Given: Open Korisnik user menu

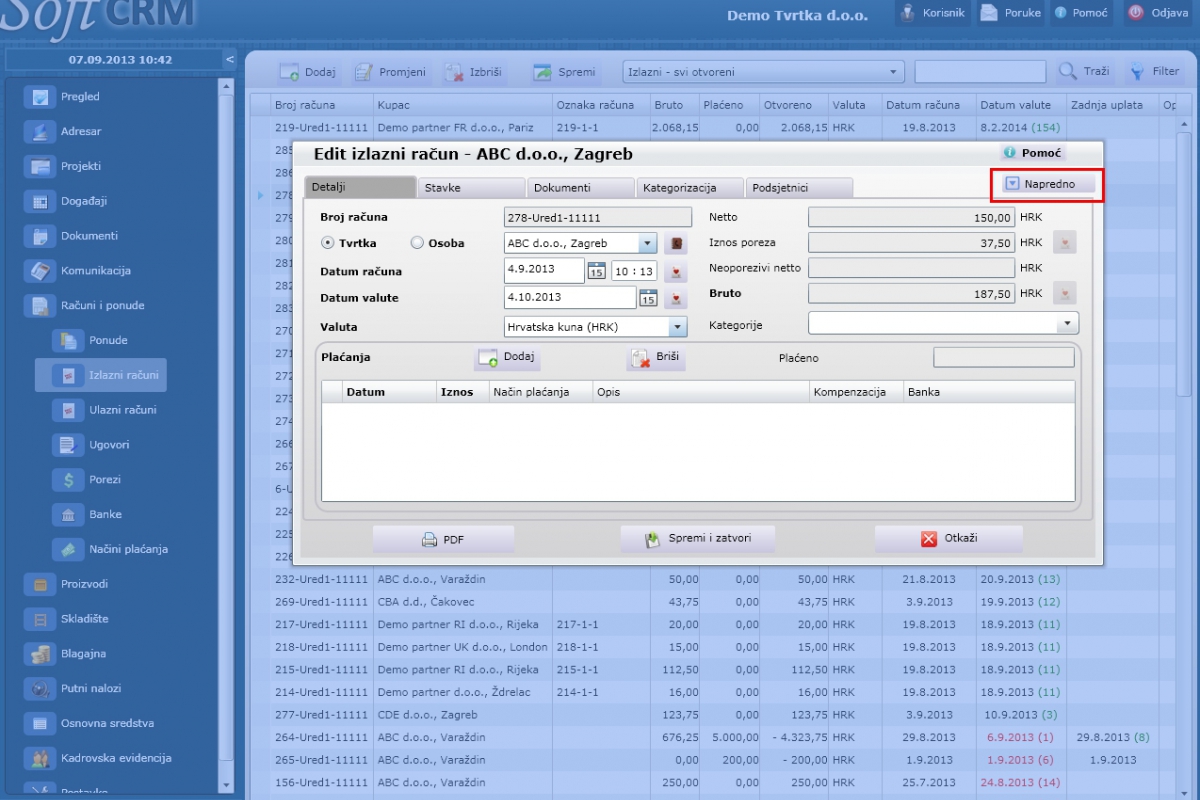Looking at the screenshot, I should point(932,13).
